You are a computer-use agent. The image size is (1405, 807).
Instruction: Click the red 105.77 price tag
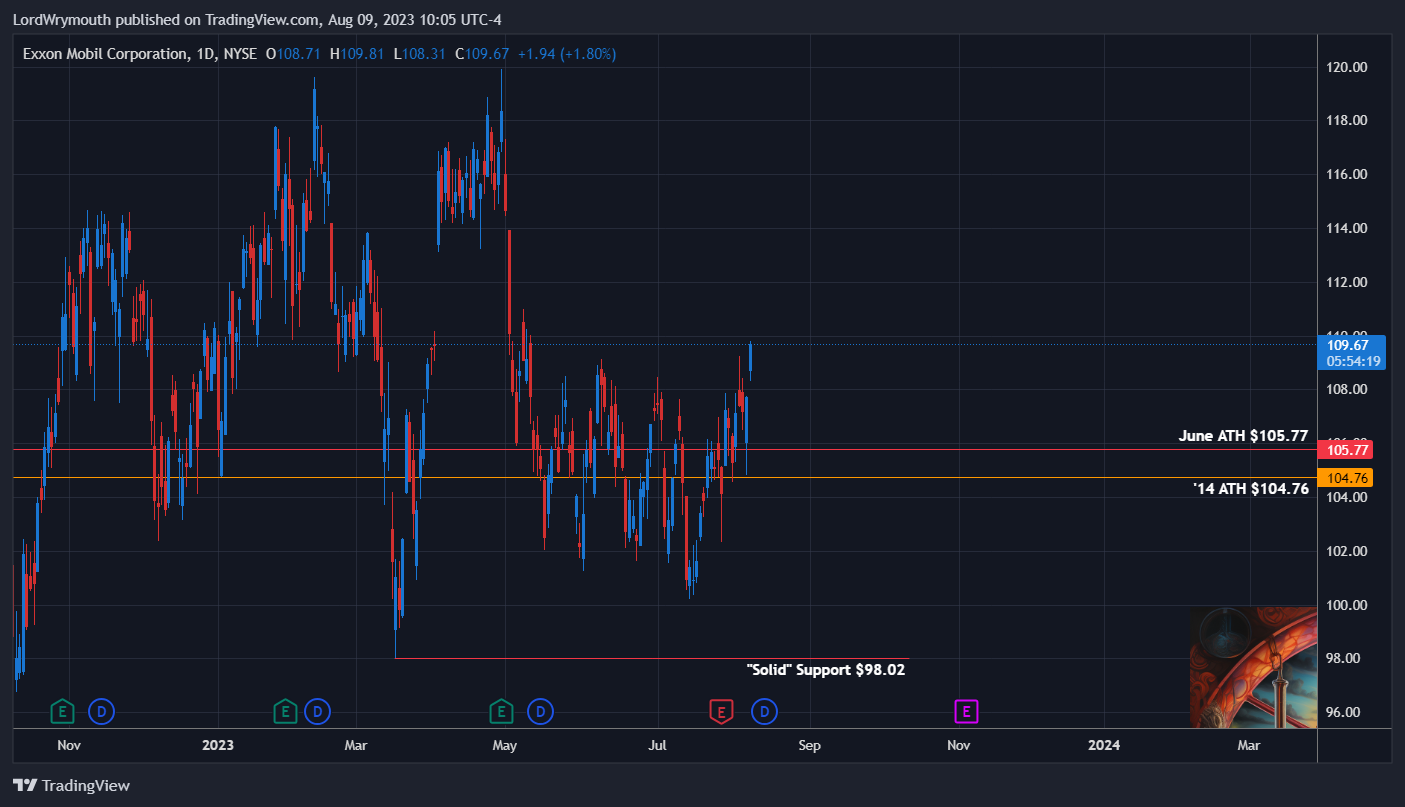click(1345, 450)
